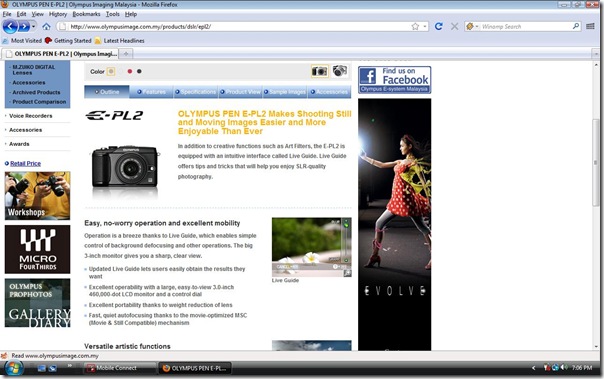Open Accessories link in blue sidebar box

[29, 82]
